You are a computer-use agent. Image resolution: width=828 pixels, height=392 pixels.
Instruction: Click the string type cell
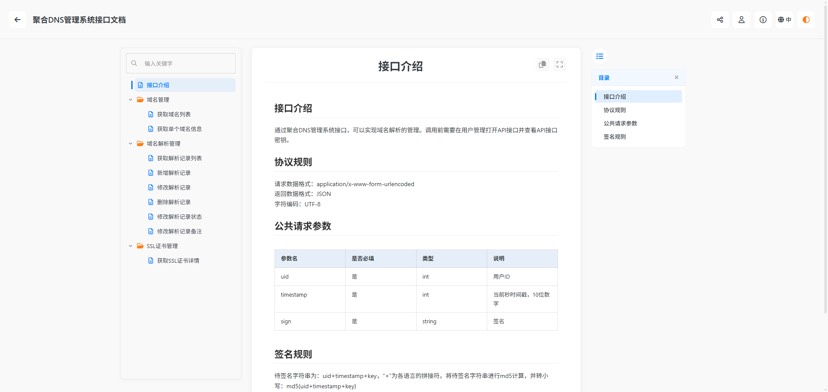[451, 322]
